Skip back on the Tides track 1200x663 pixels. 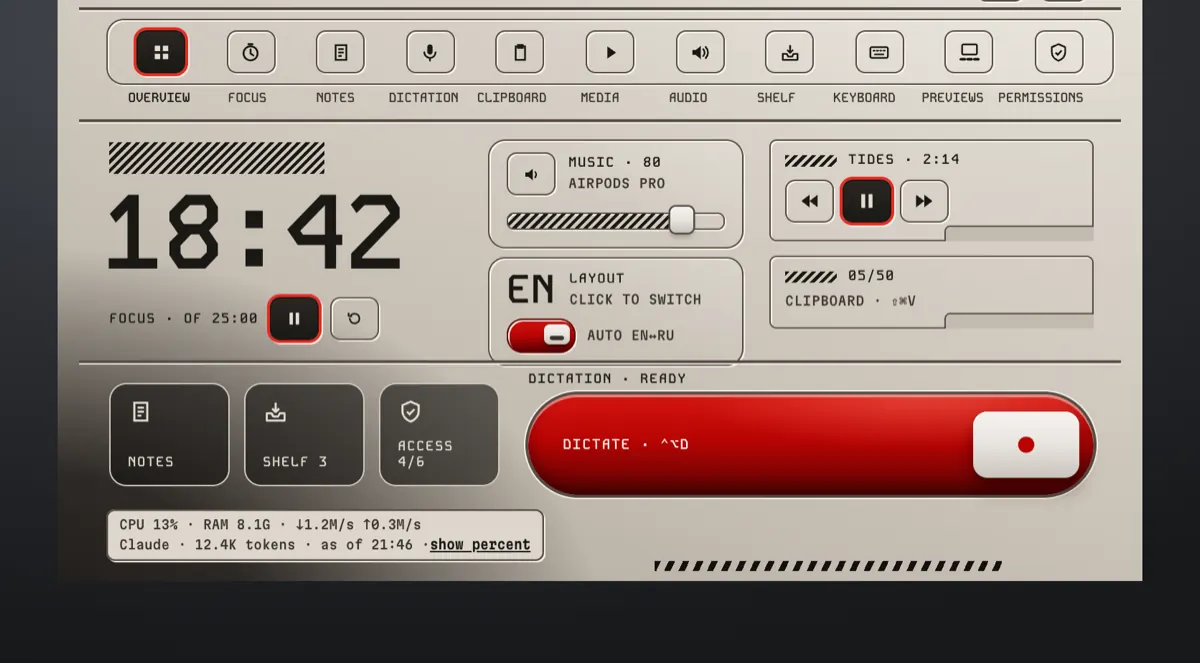pyautogui.click(x=810, y=201)
